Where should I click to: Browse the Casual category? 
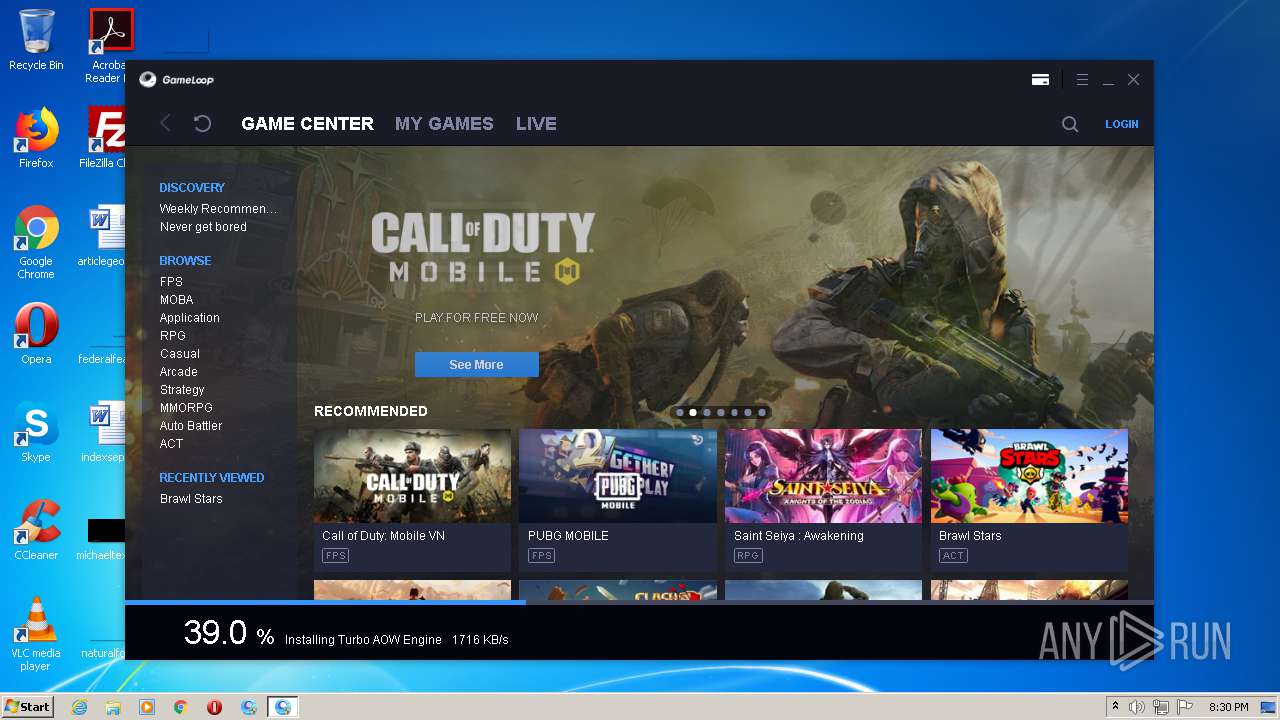tap(179, 354)
